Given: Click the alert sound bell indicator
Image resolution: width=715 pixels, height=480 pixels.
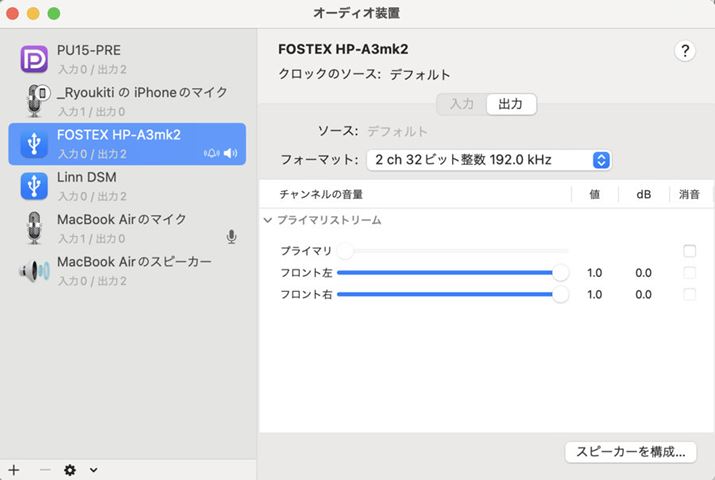Looking at the screenshot, I should pyautogui.click(x=211, y=153).
